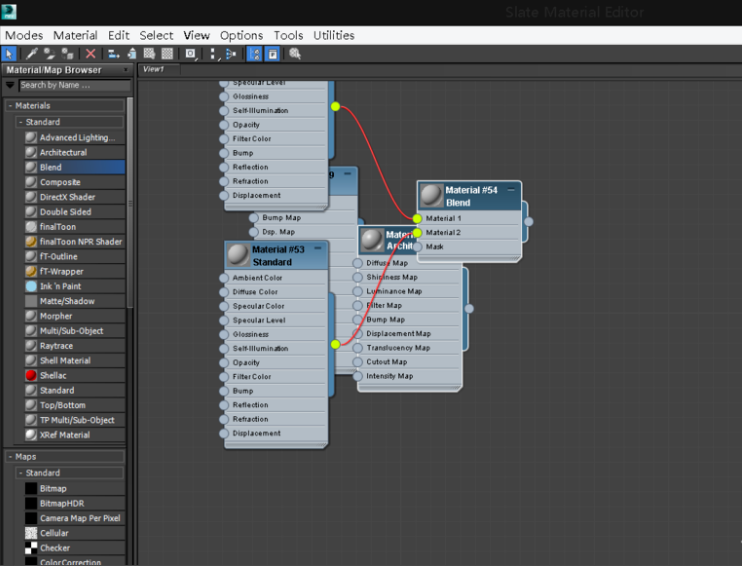Viewport: 742px width, 566px height.
Task: Open the View menu
Action: pyautogui.click(x=196, y=35)
